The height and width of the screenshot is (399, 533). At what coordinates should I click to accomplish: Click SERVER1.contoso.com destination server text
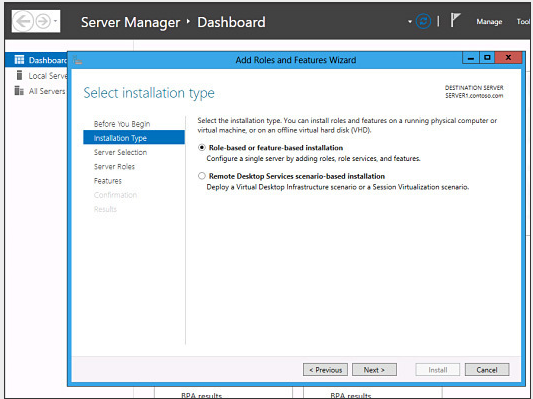[474, 96]
